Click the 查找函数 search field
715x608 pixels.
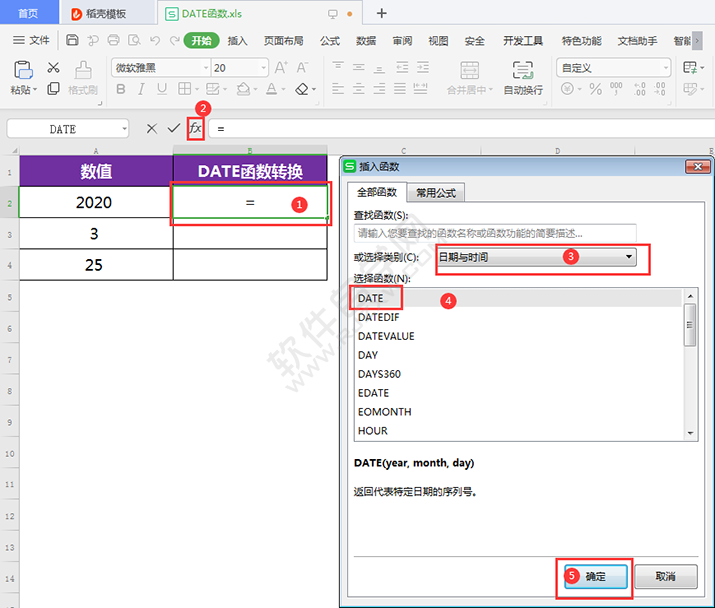(x=495, y=234)
